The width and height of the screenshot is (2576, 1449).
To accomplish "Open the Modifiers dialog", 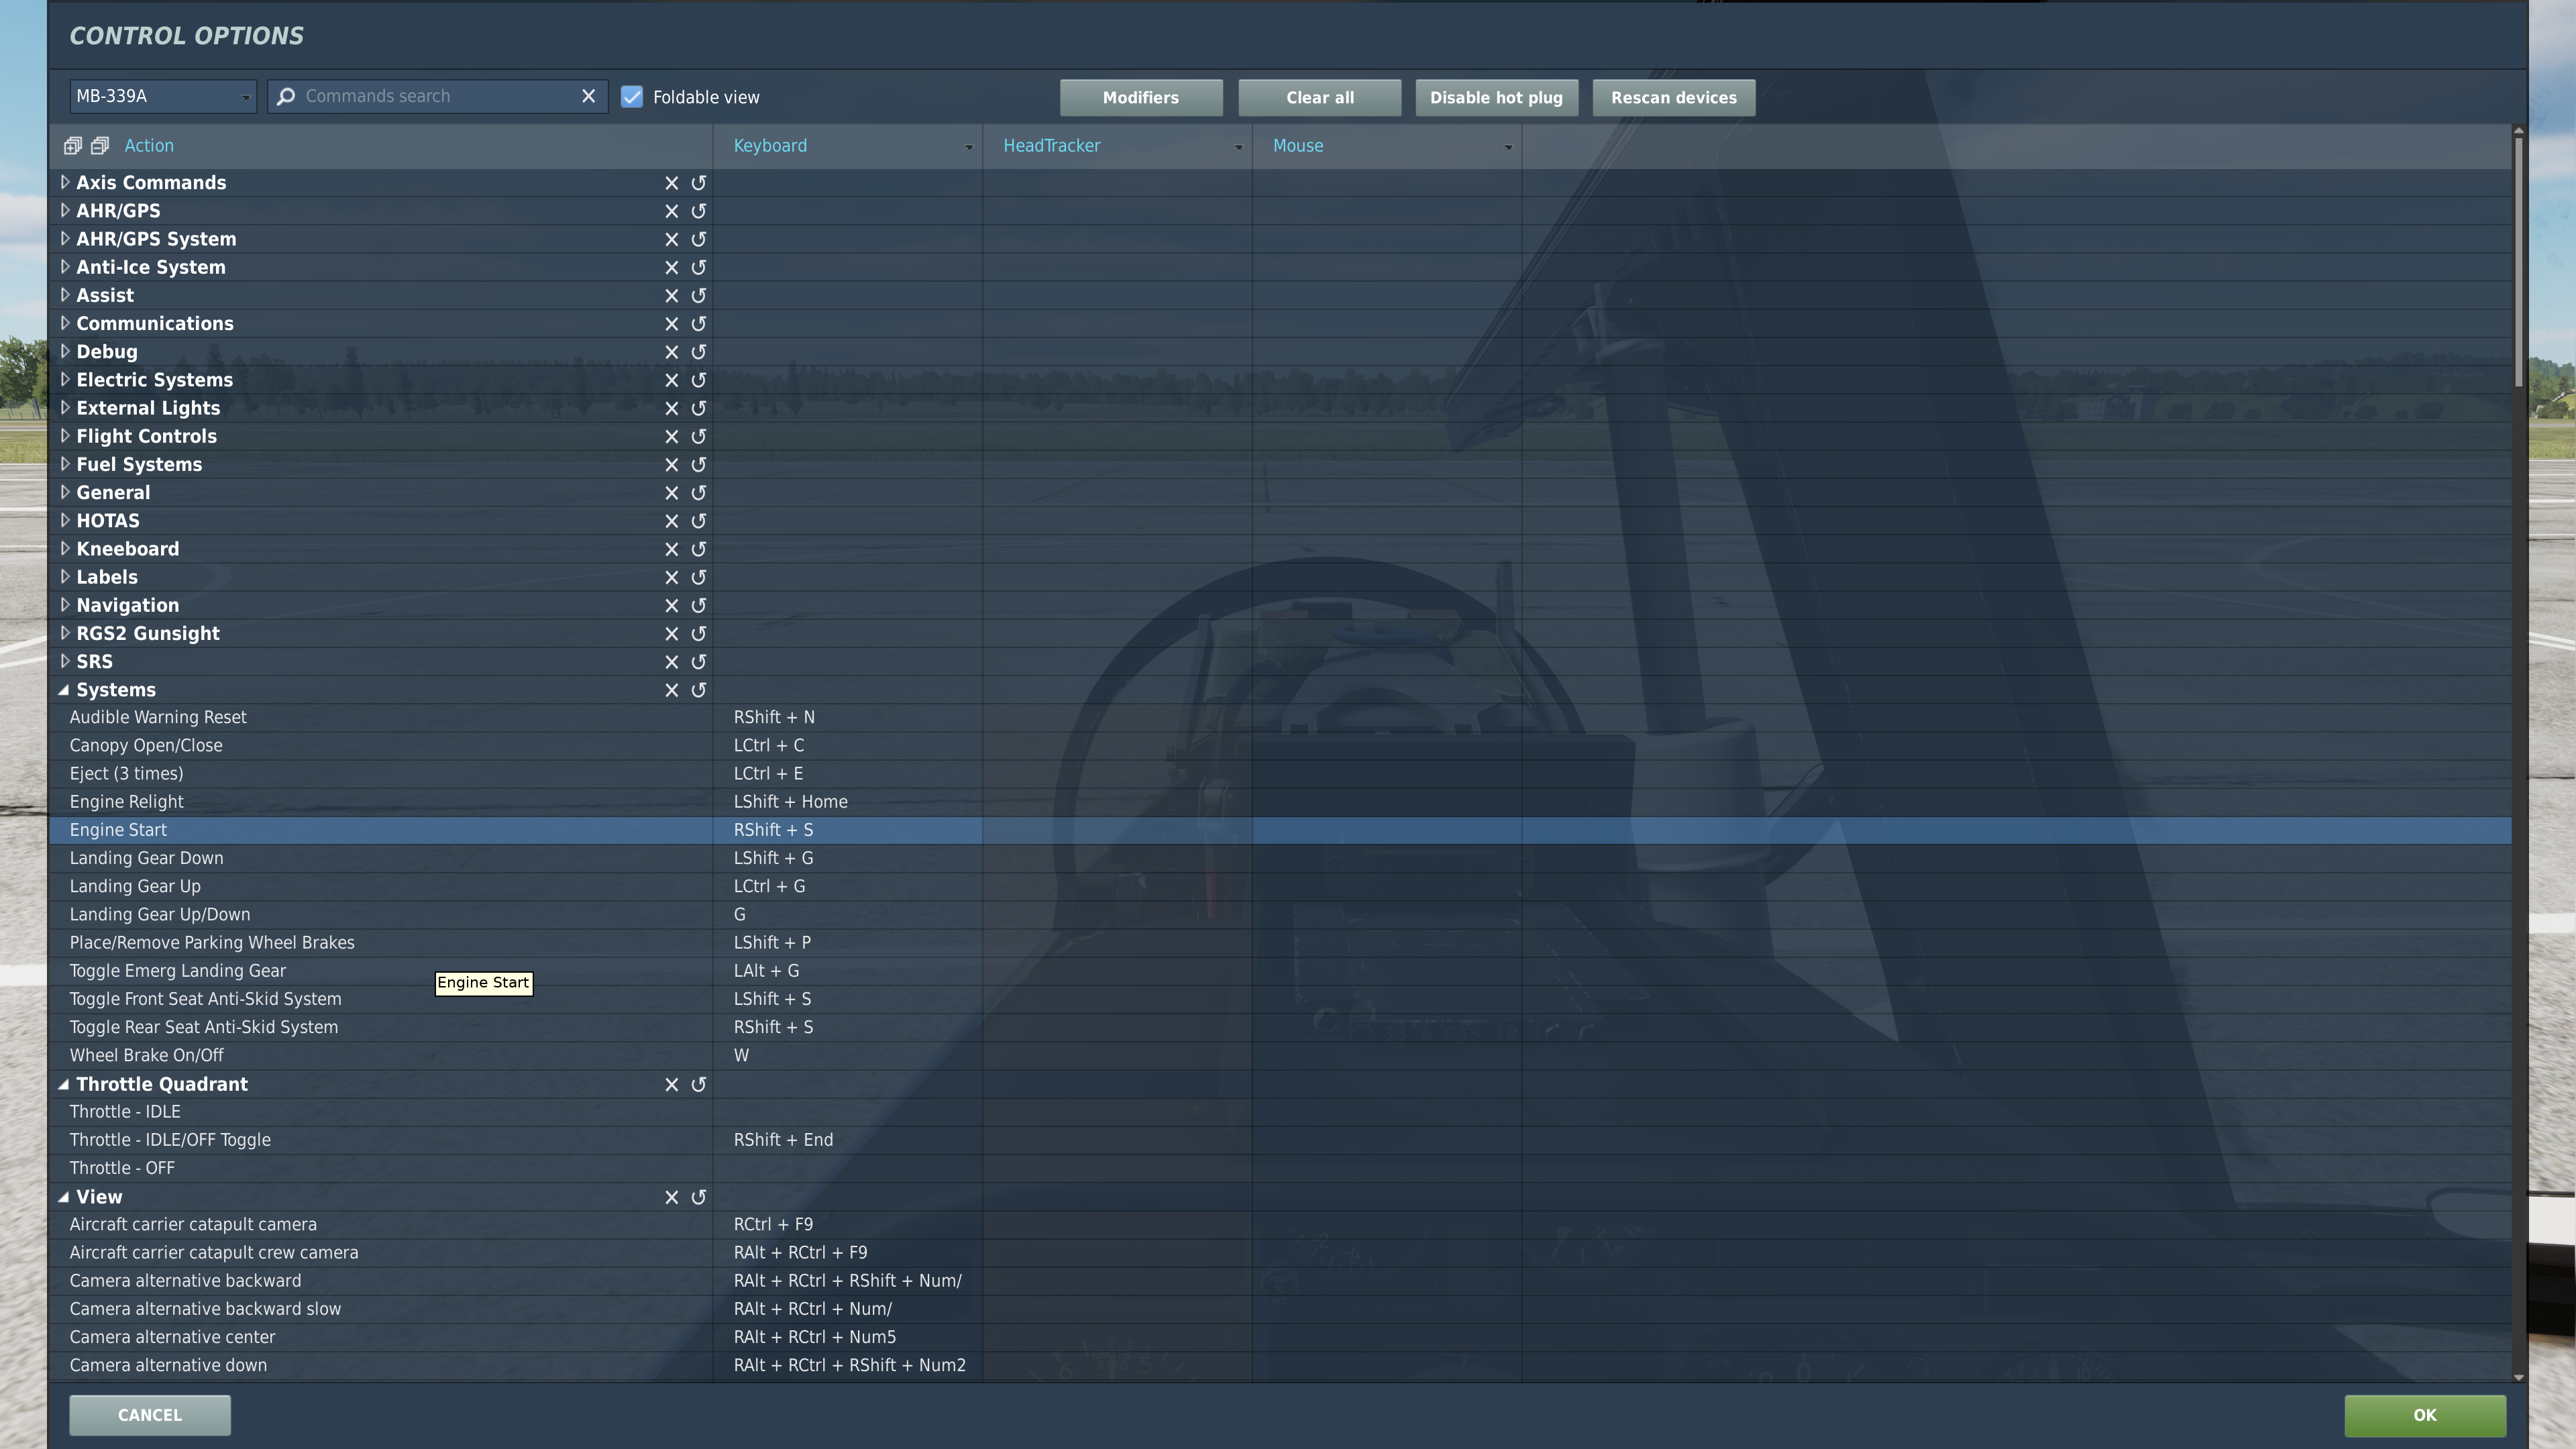I will (x=1141, y=97).
